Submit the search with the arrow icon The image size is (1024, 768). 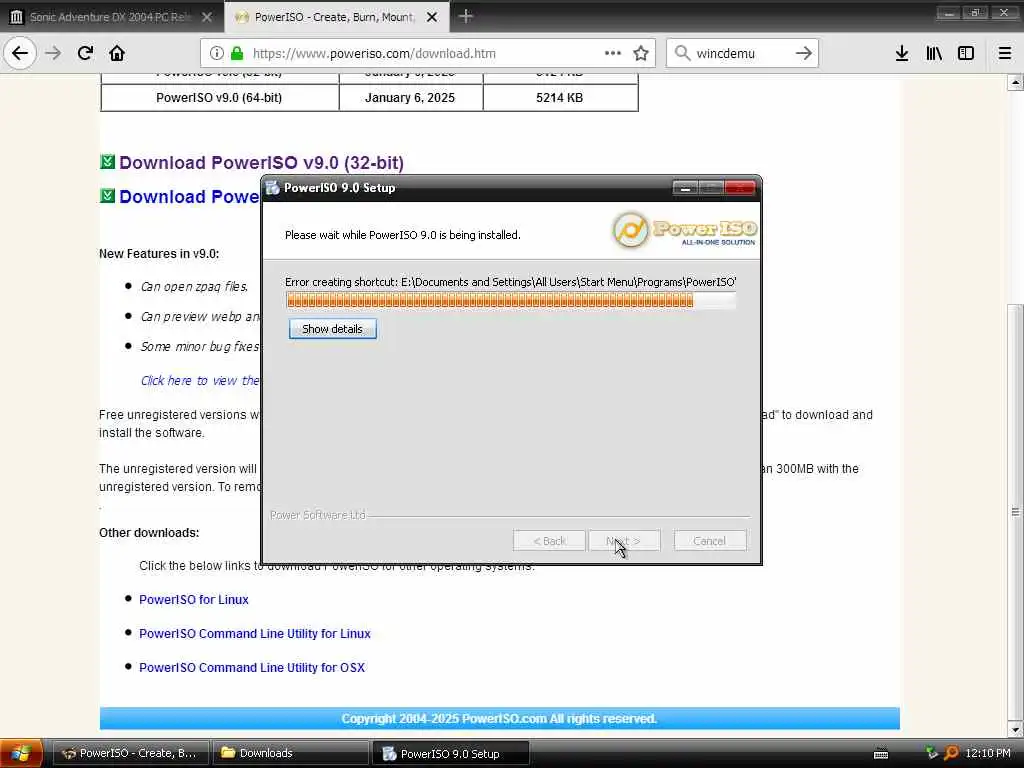point(803,53)
